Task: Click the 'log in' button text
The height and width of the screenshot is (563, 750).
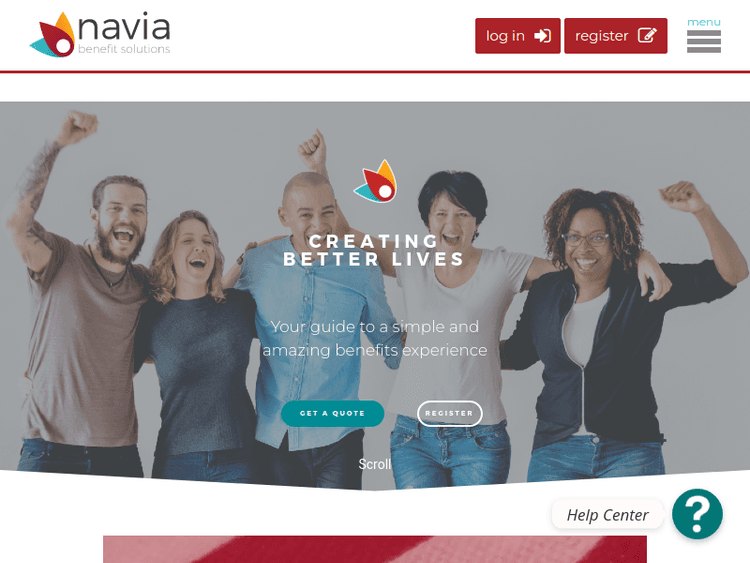Action: [505, 36]
